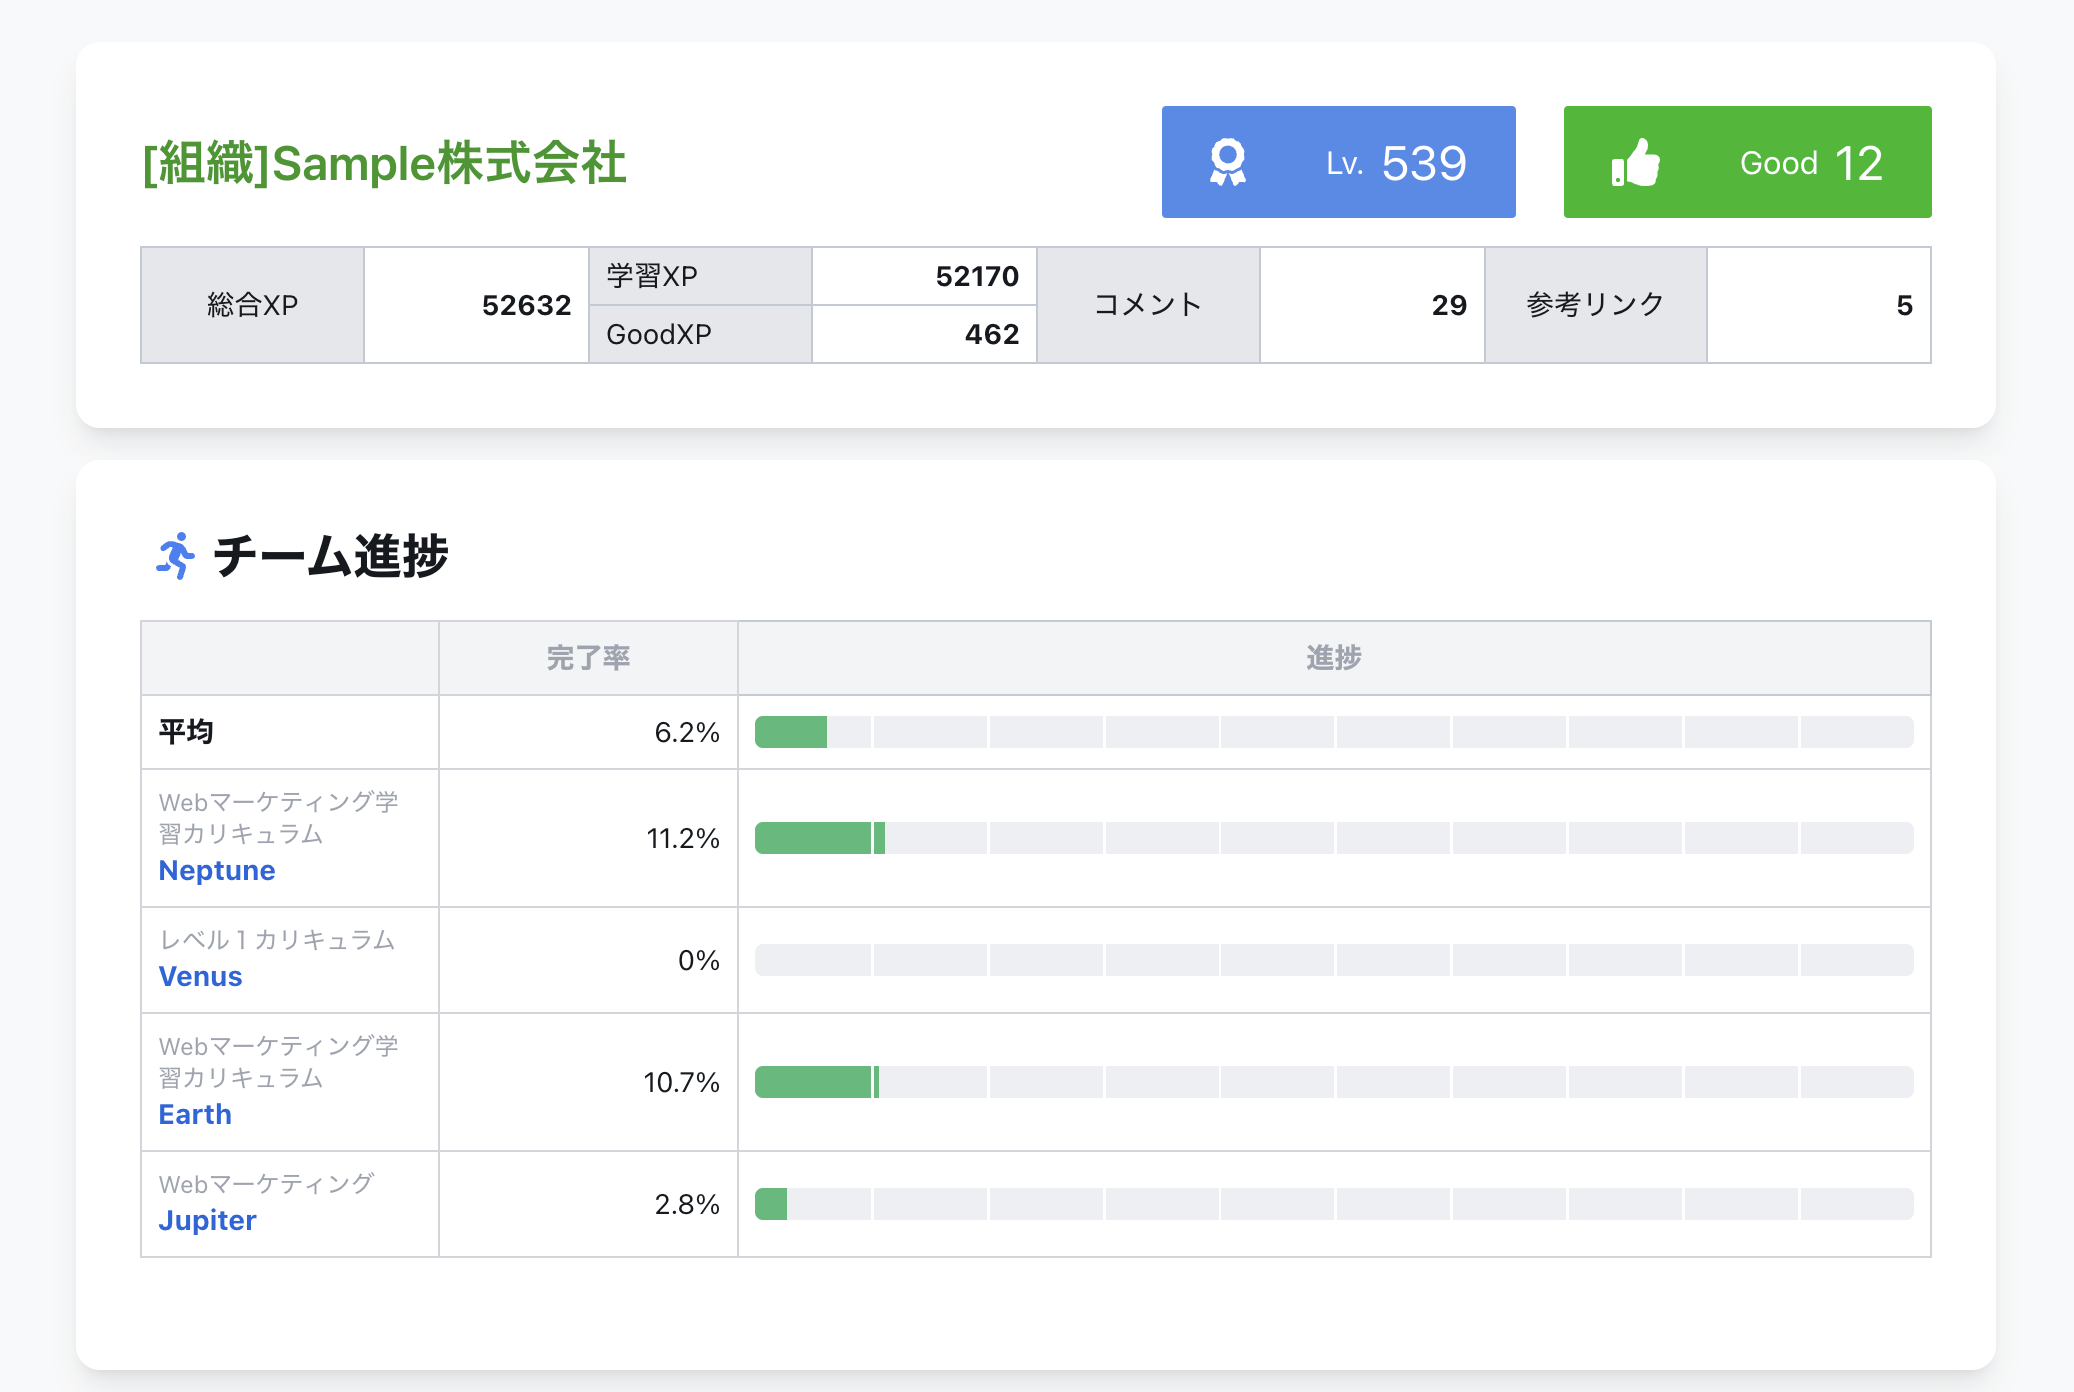The height and width of the screenshot is (1392, 2074).
Task: Click the Neptune progress bar
Action: pyautogui.click(x=1334, y=838)
